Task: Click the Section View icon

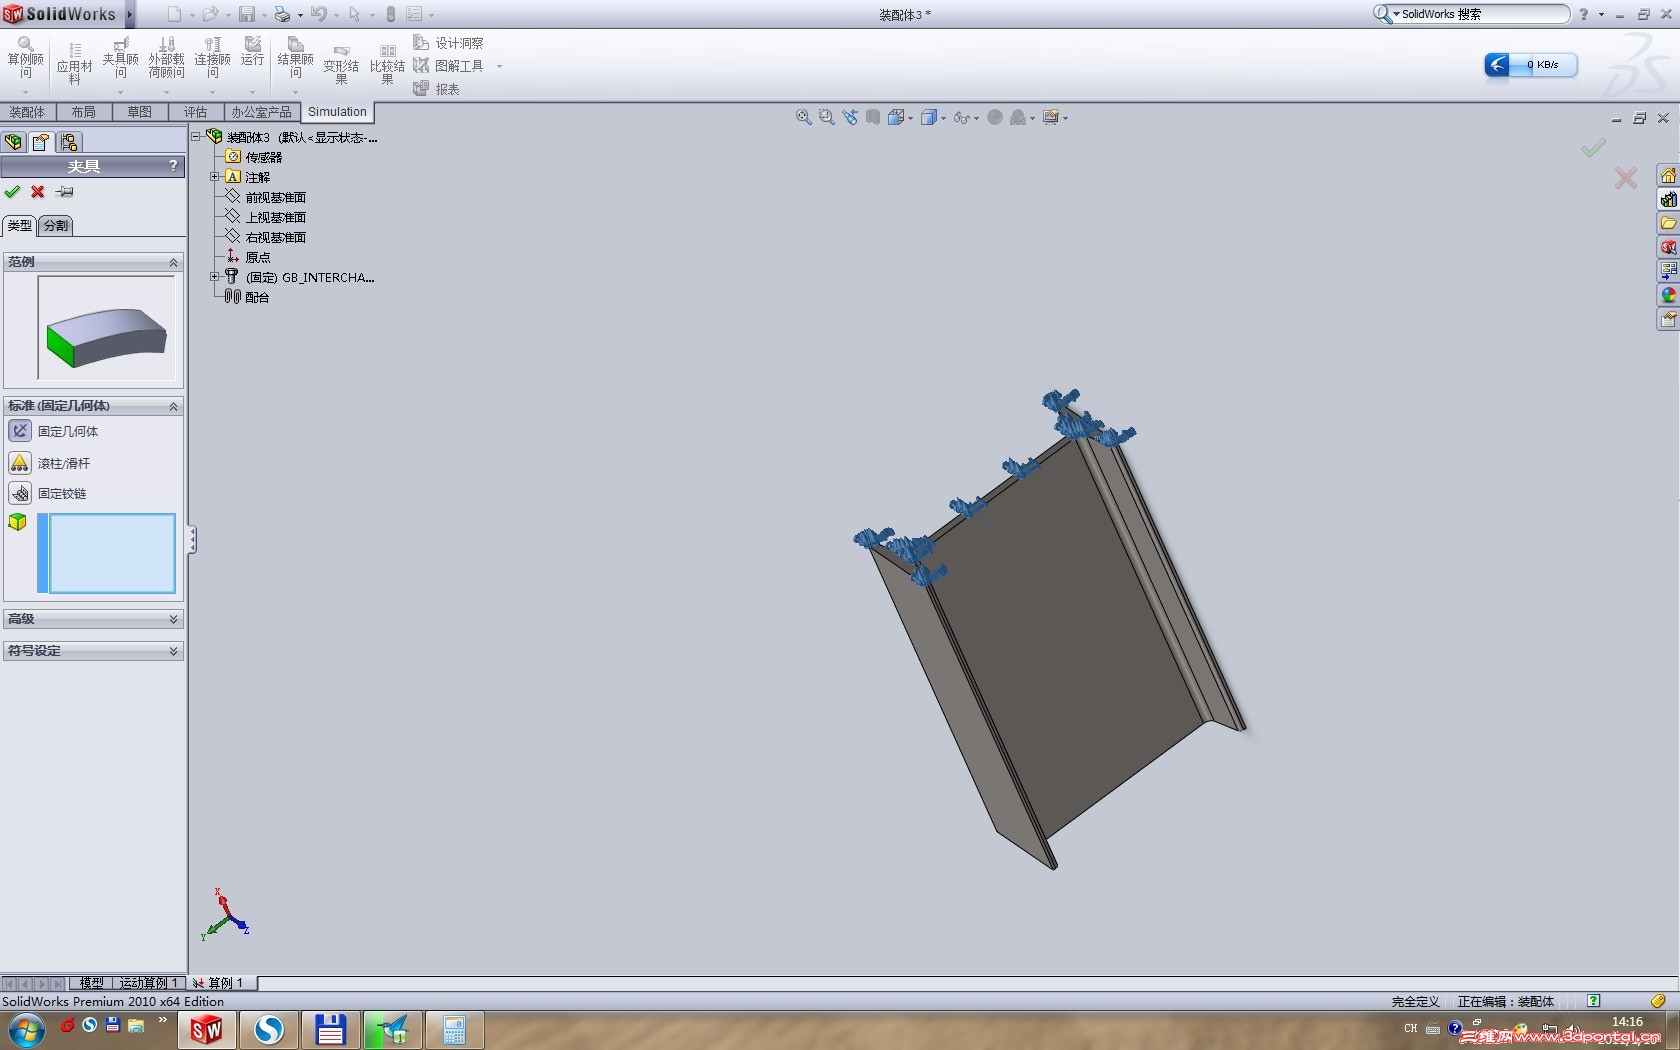Action: (873, 117)
